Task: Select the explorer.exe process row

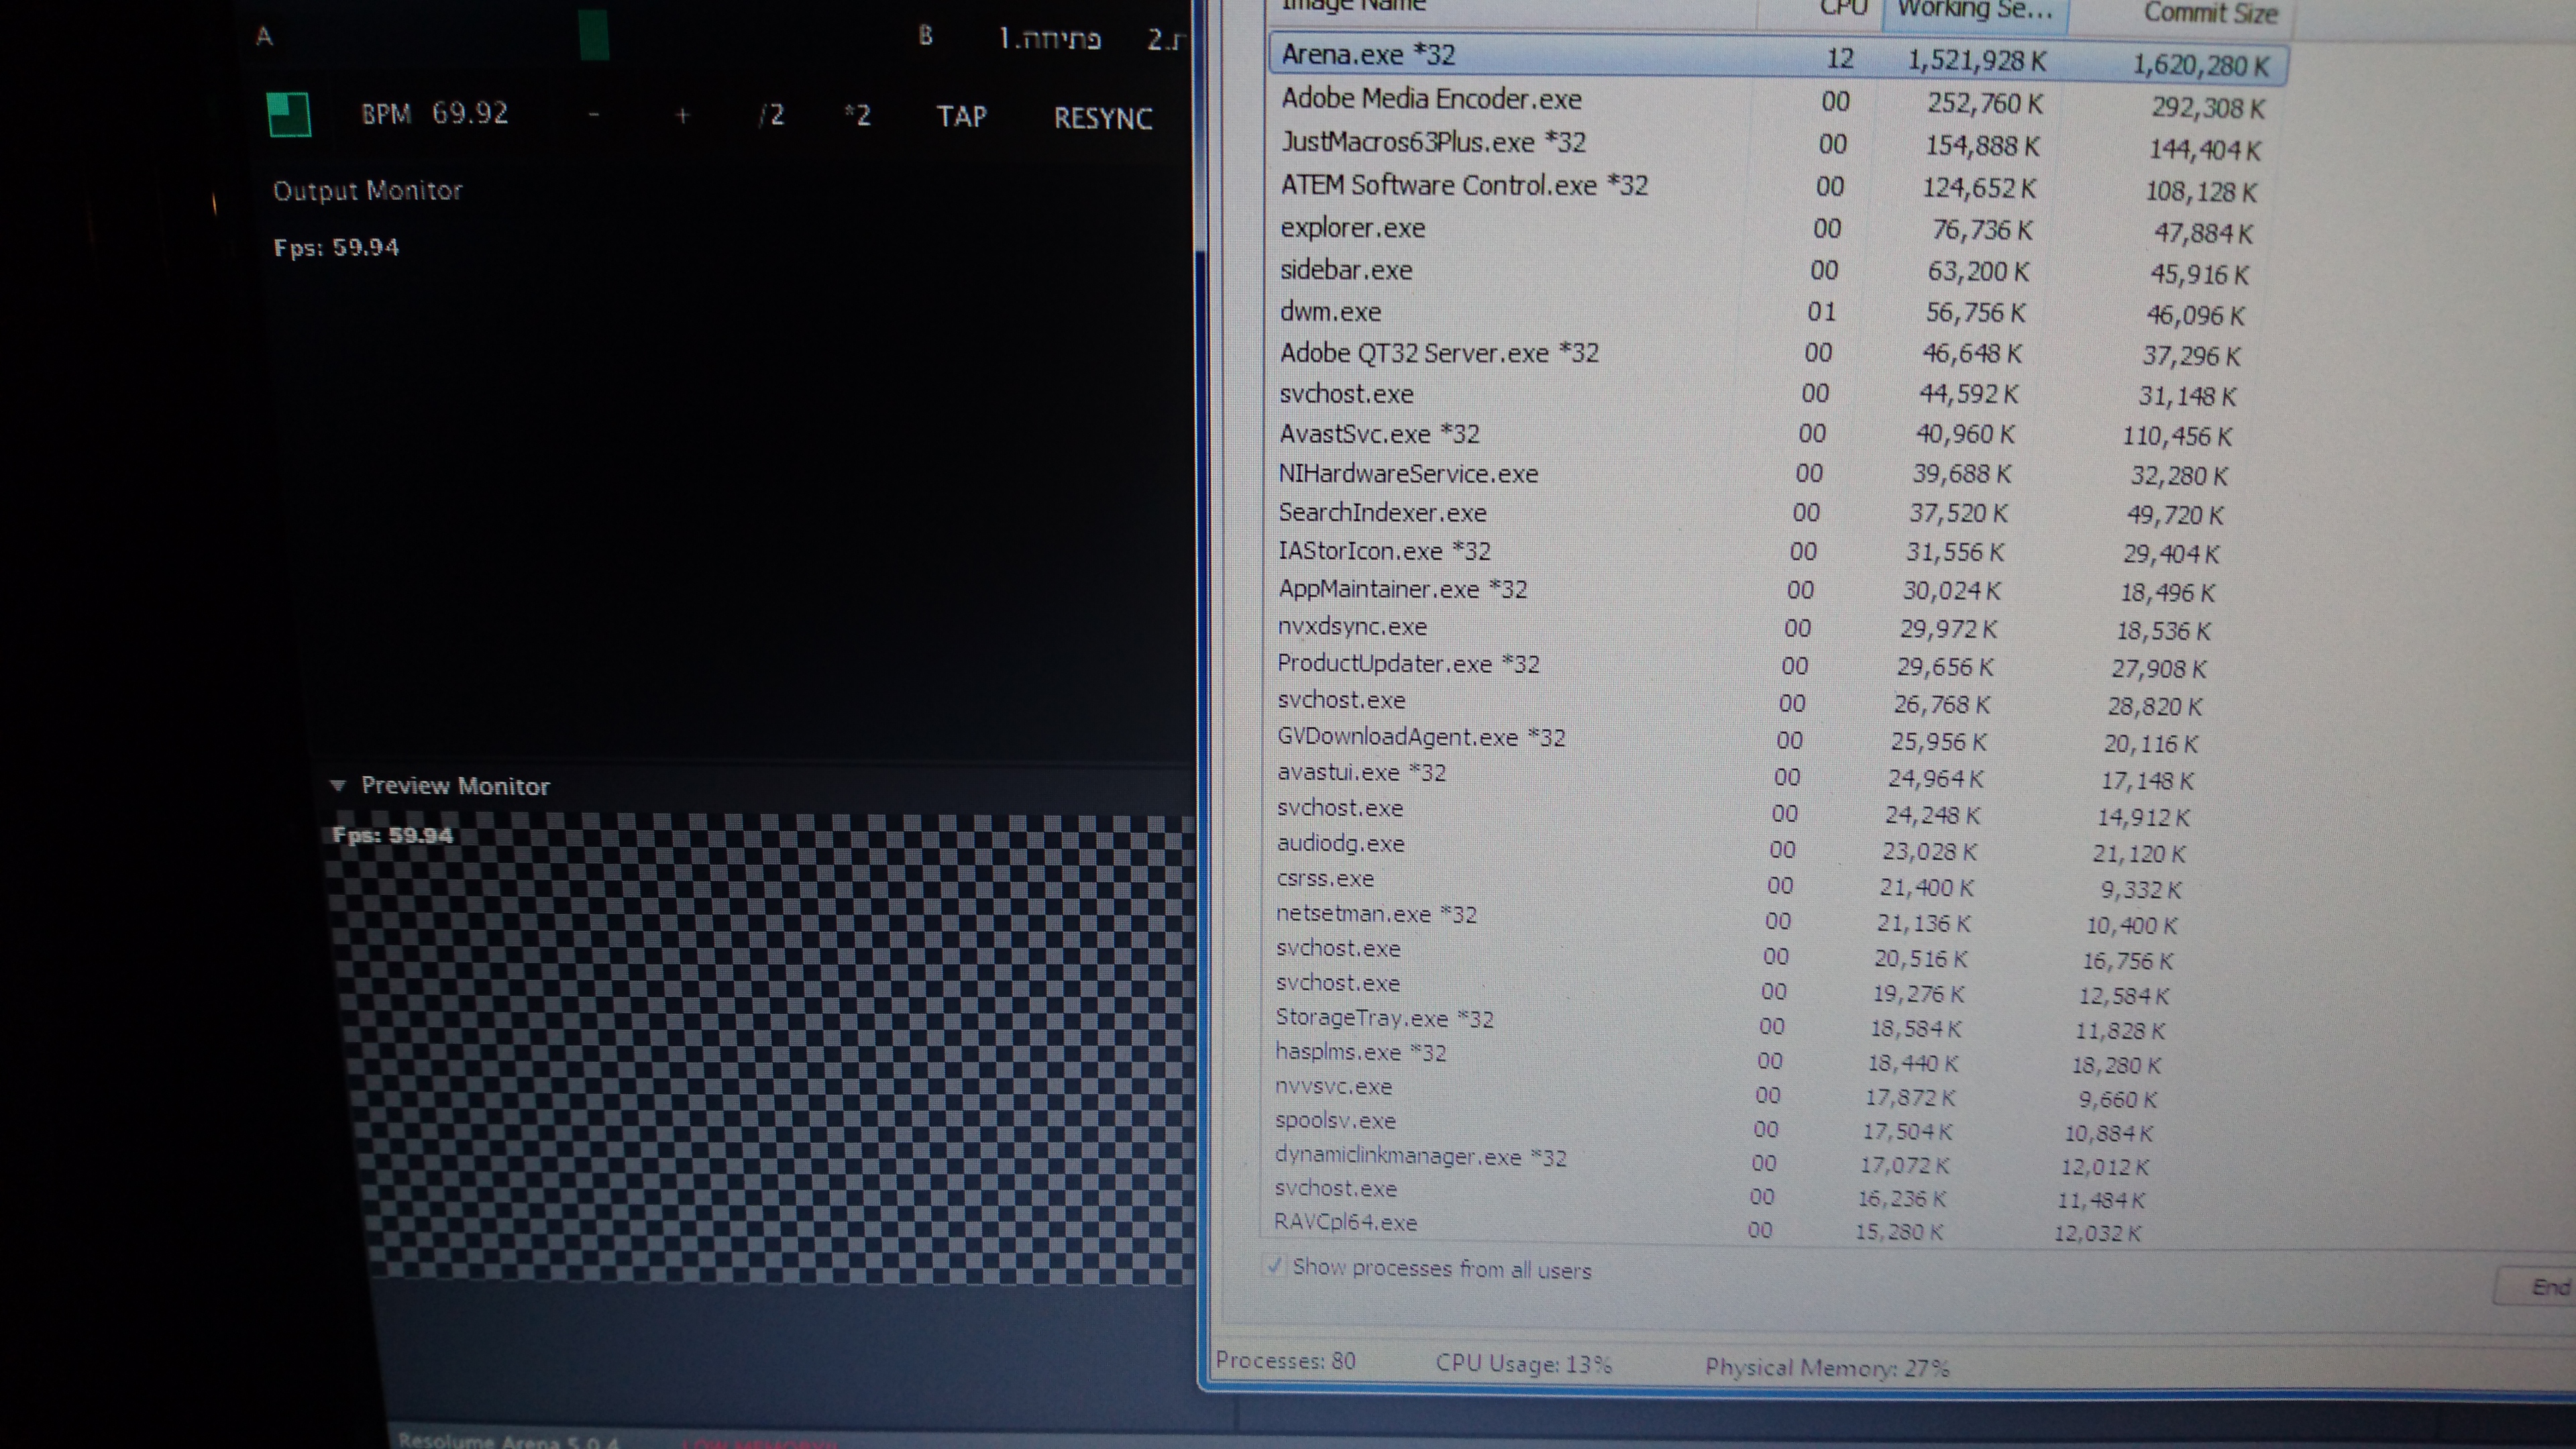Action: pos(1353,228)
